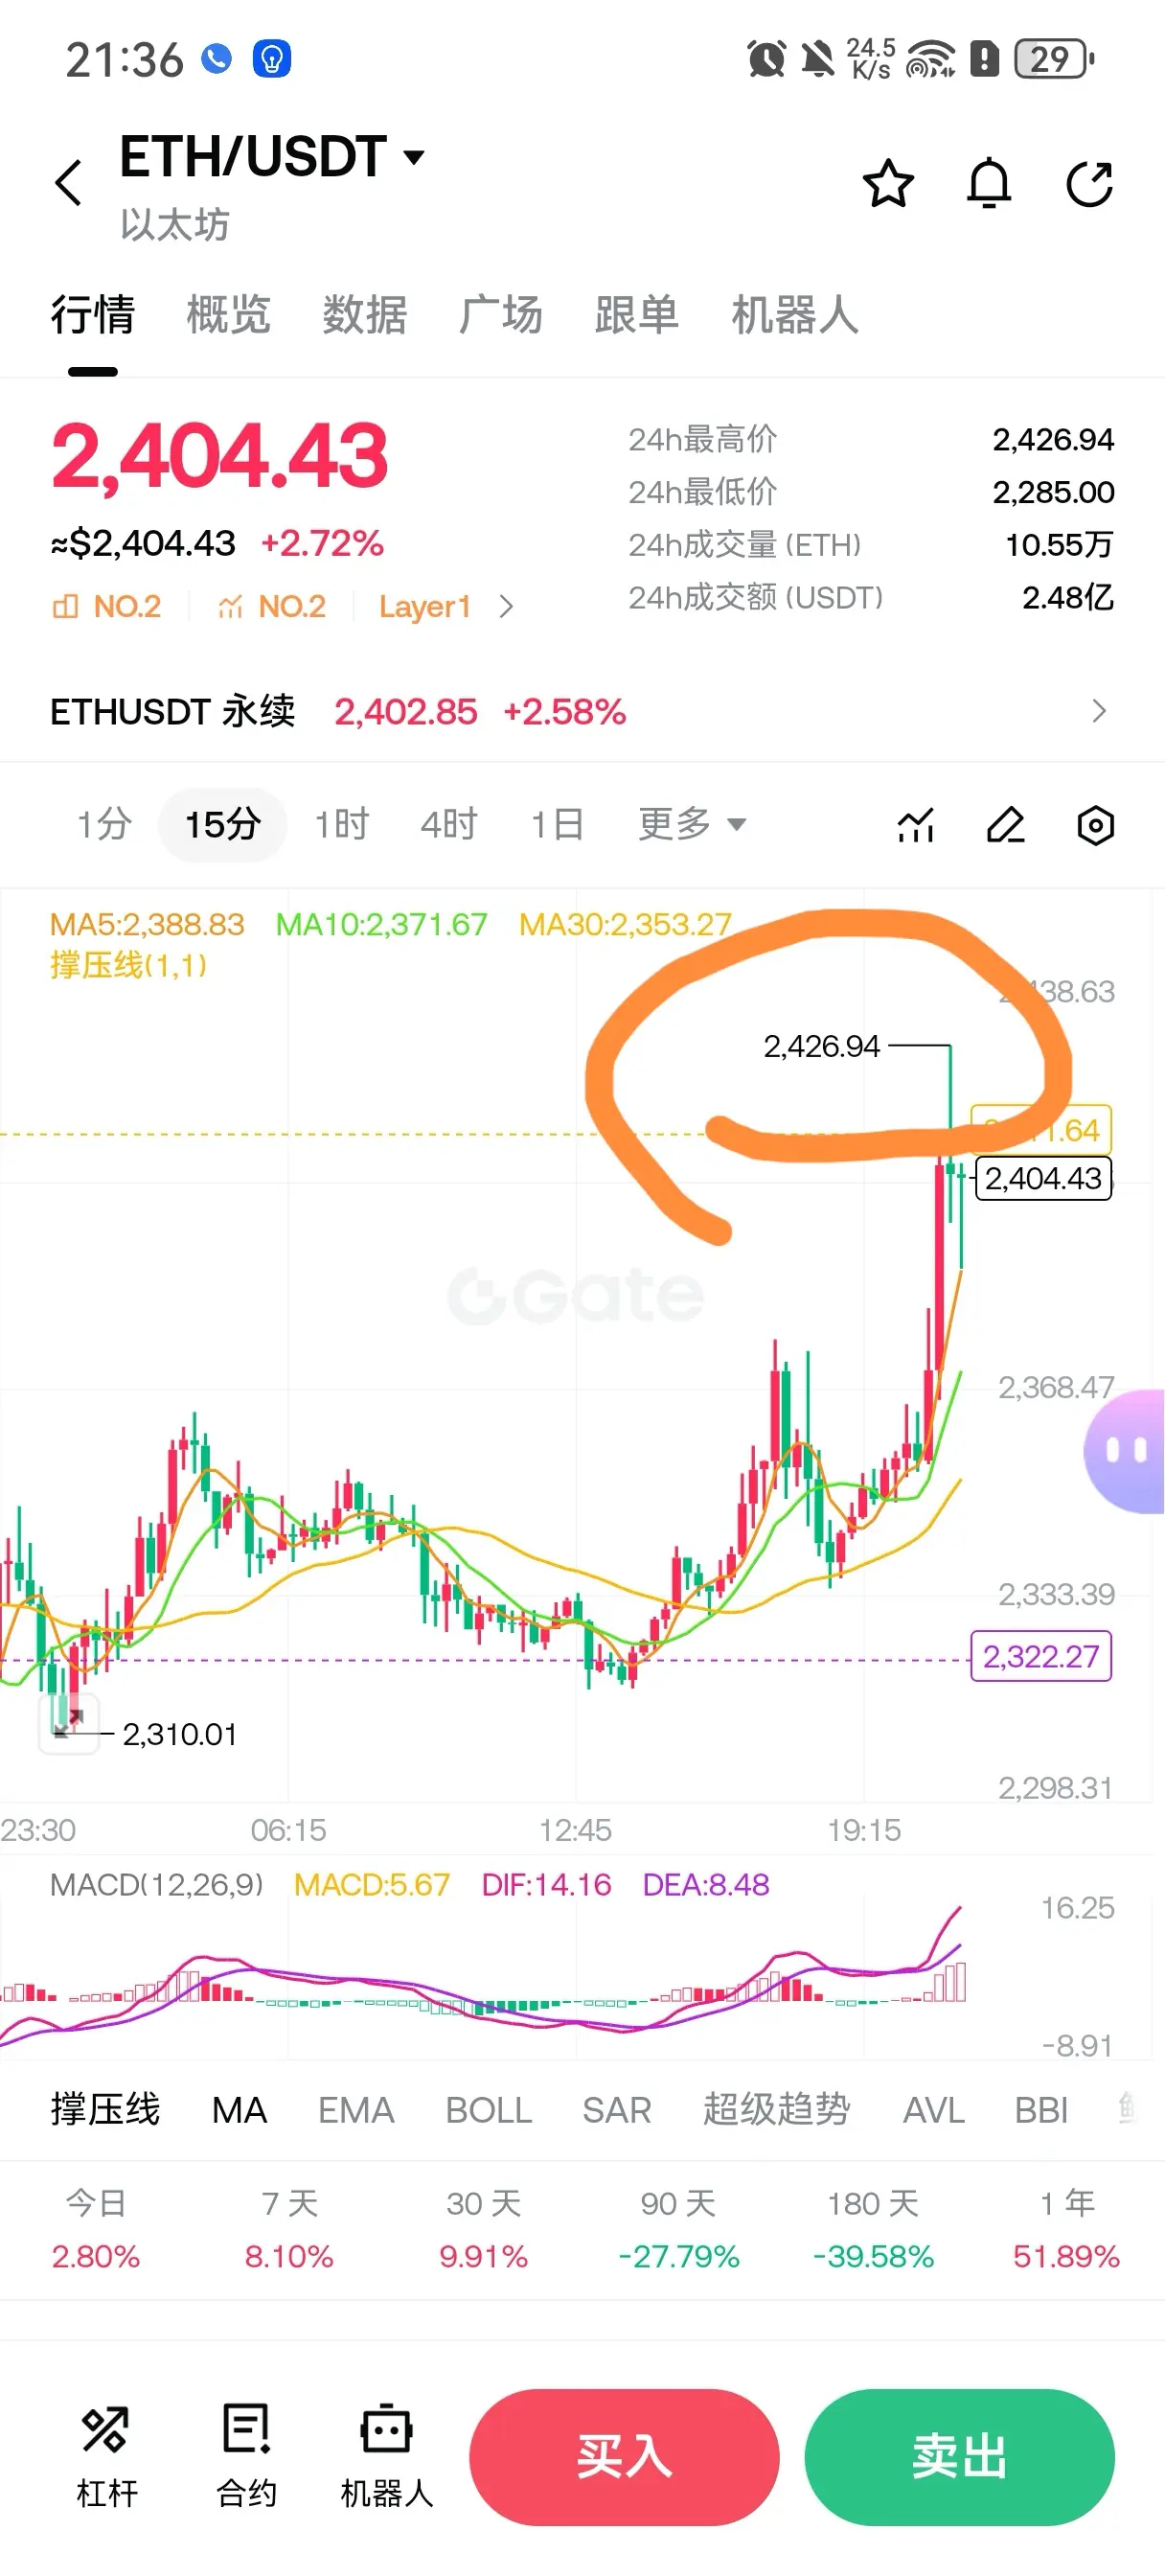Select the drawing pencil tool

point(1006,825)
